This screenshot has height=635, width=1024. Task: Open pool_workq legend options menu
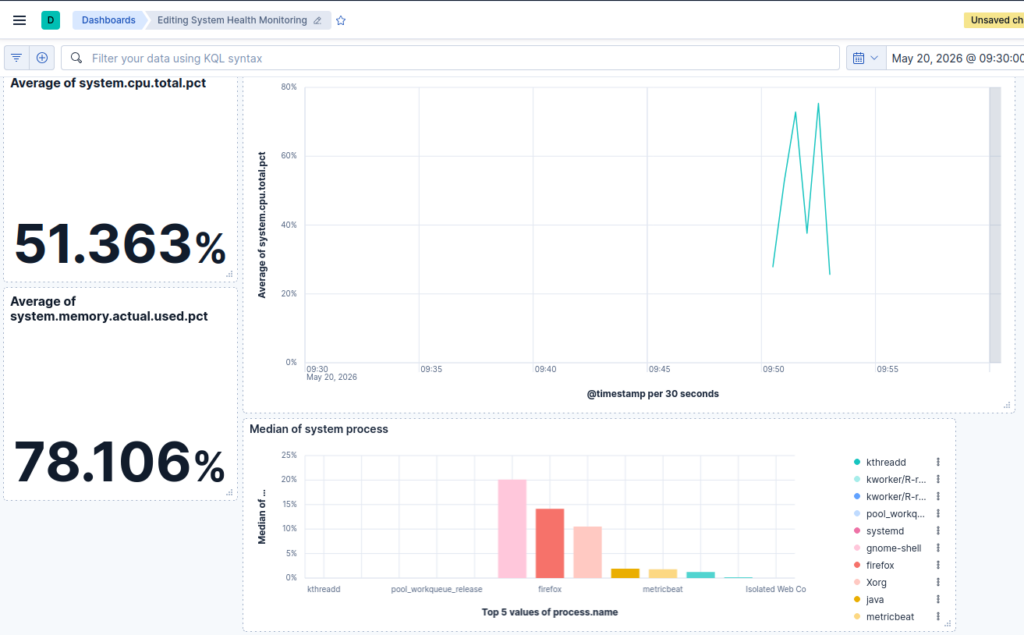[x=938, y=513]
